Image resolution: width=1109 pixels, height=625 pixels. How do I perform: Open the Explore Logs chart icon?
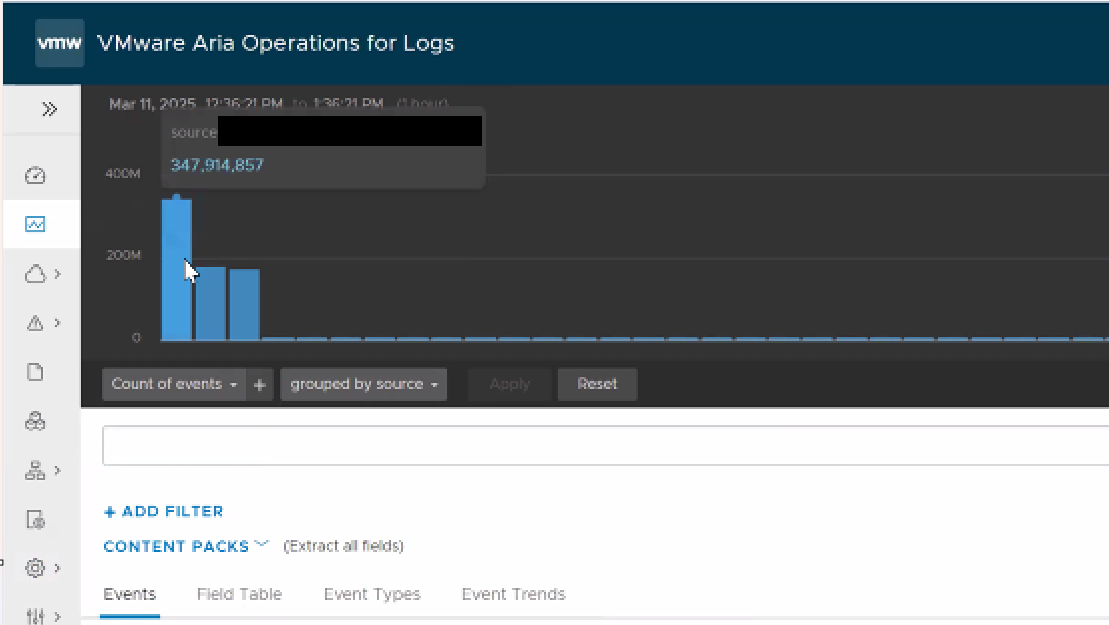click(35, 224)
